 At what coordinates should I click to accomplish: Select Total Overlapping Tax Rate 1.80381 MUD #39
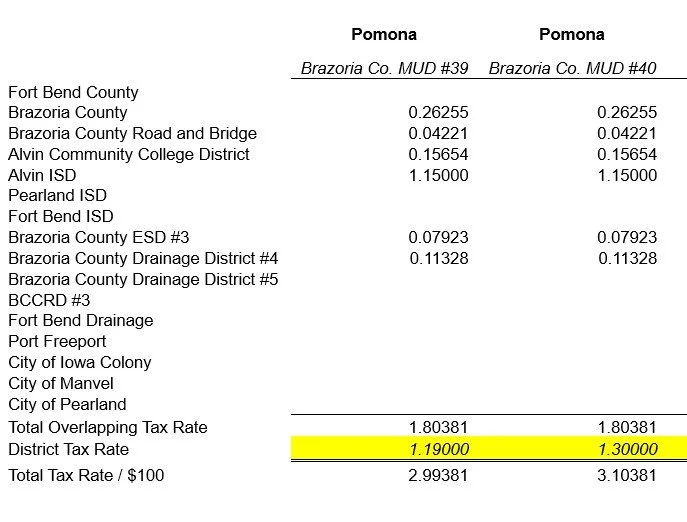point(438,427)
